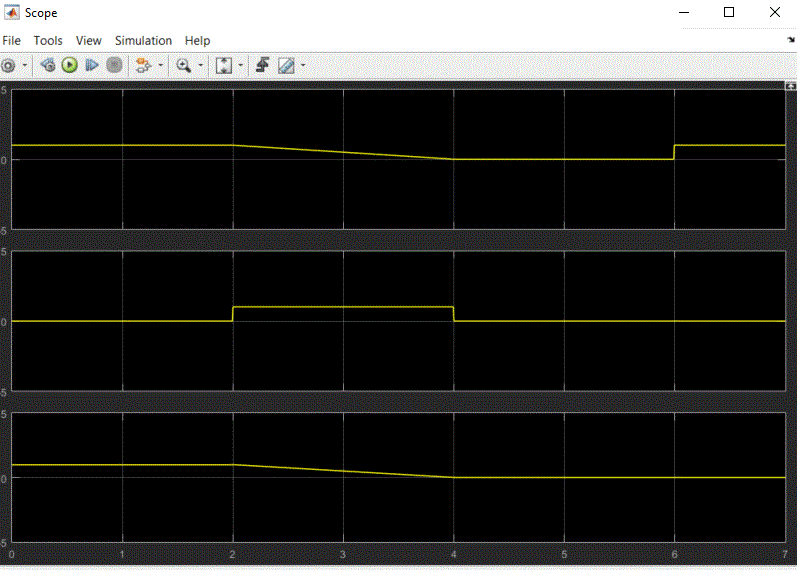Click the dock scope arrow at top right
This screenshot has width=797, height=570.
coord(790,40)
